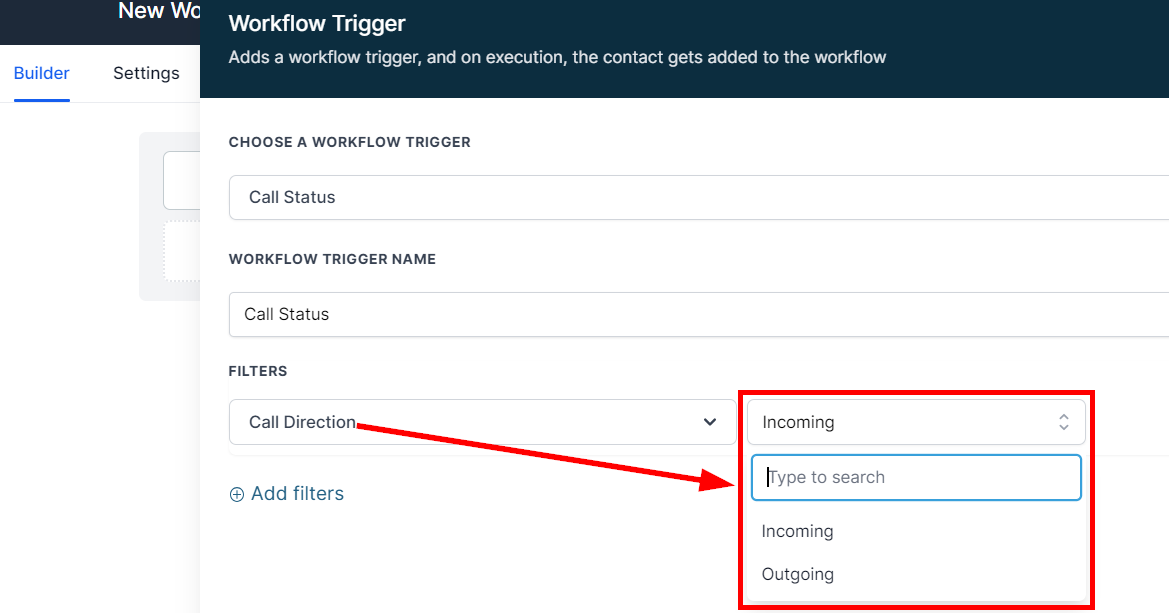
Task: Click the Workflow Trigger panel heading
Action: tap(317, 23)
